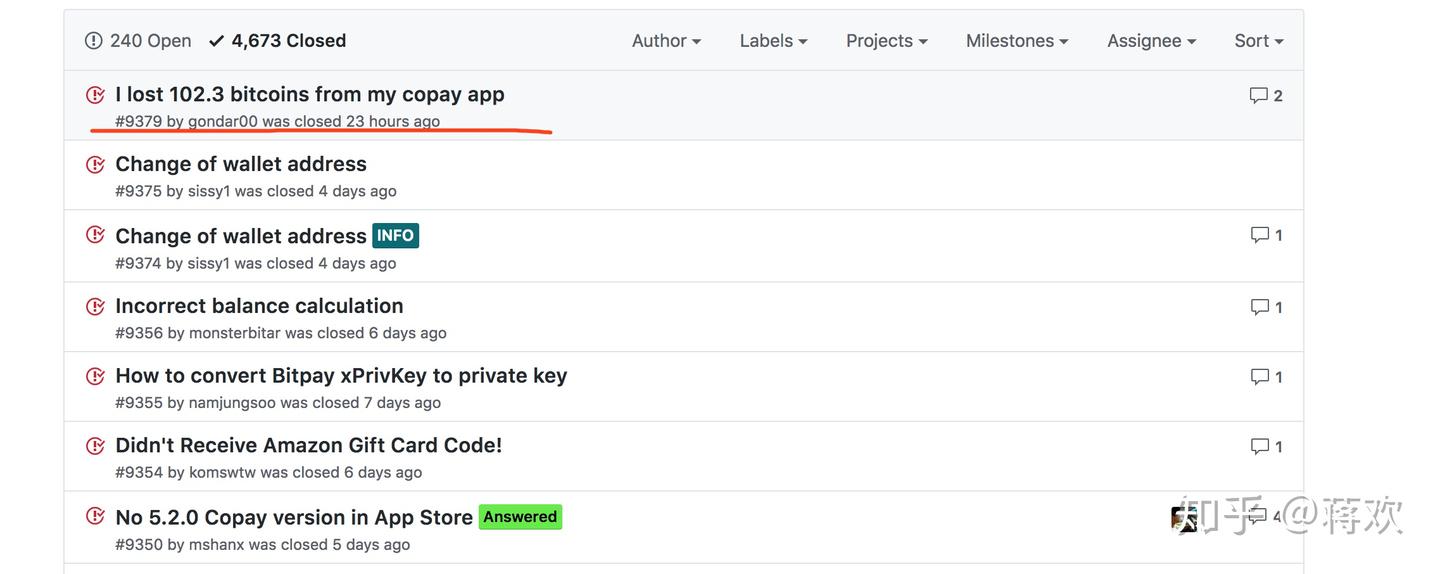Open the Projects filter dropdown

886,41
